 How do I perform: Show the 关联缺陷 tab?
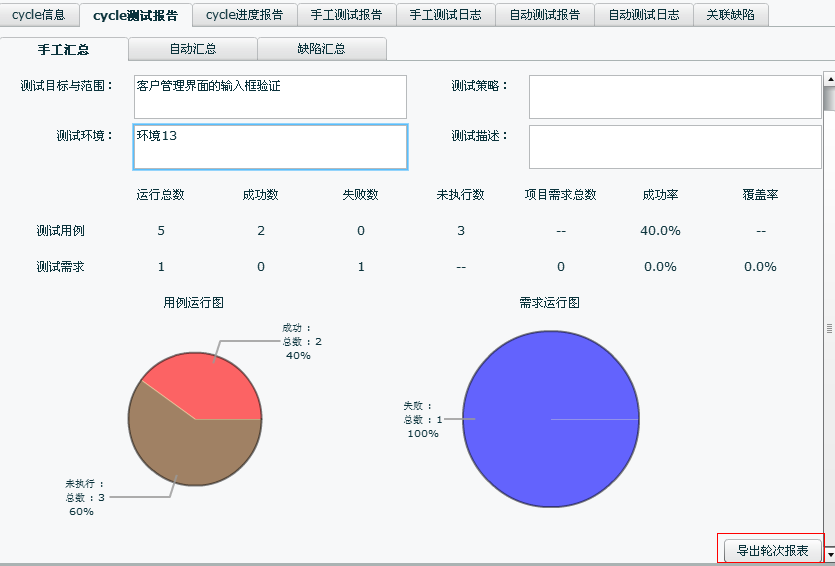click(730, 15)
